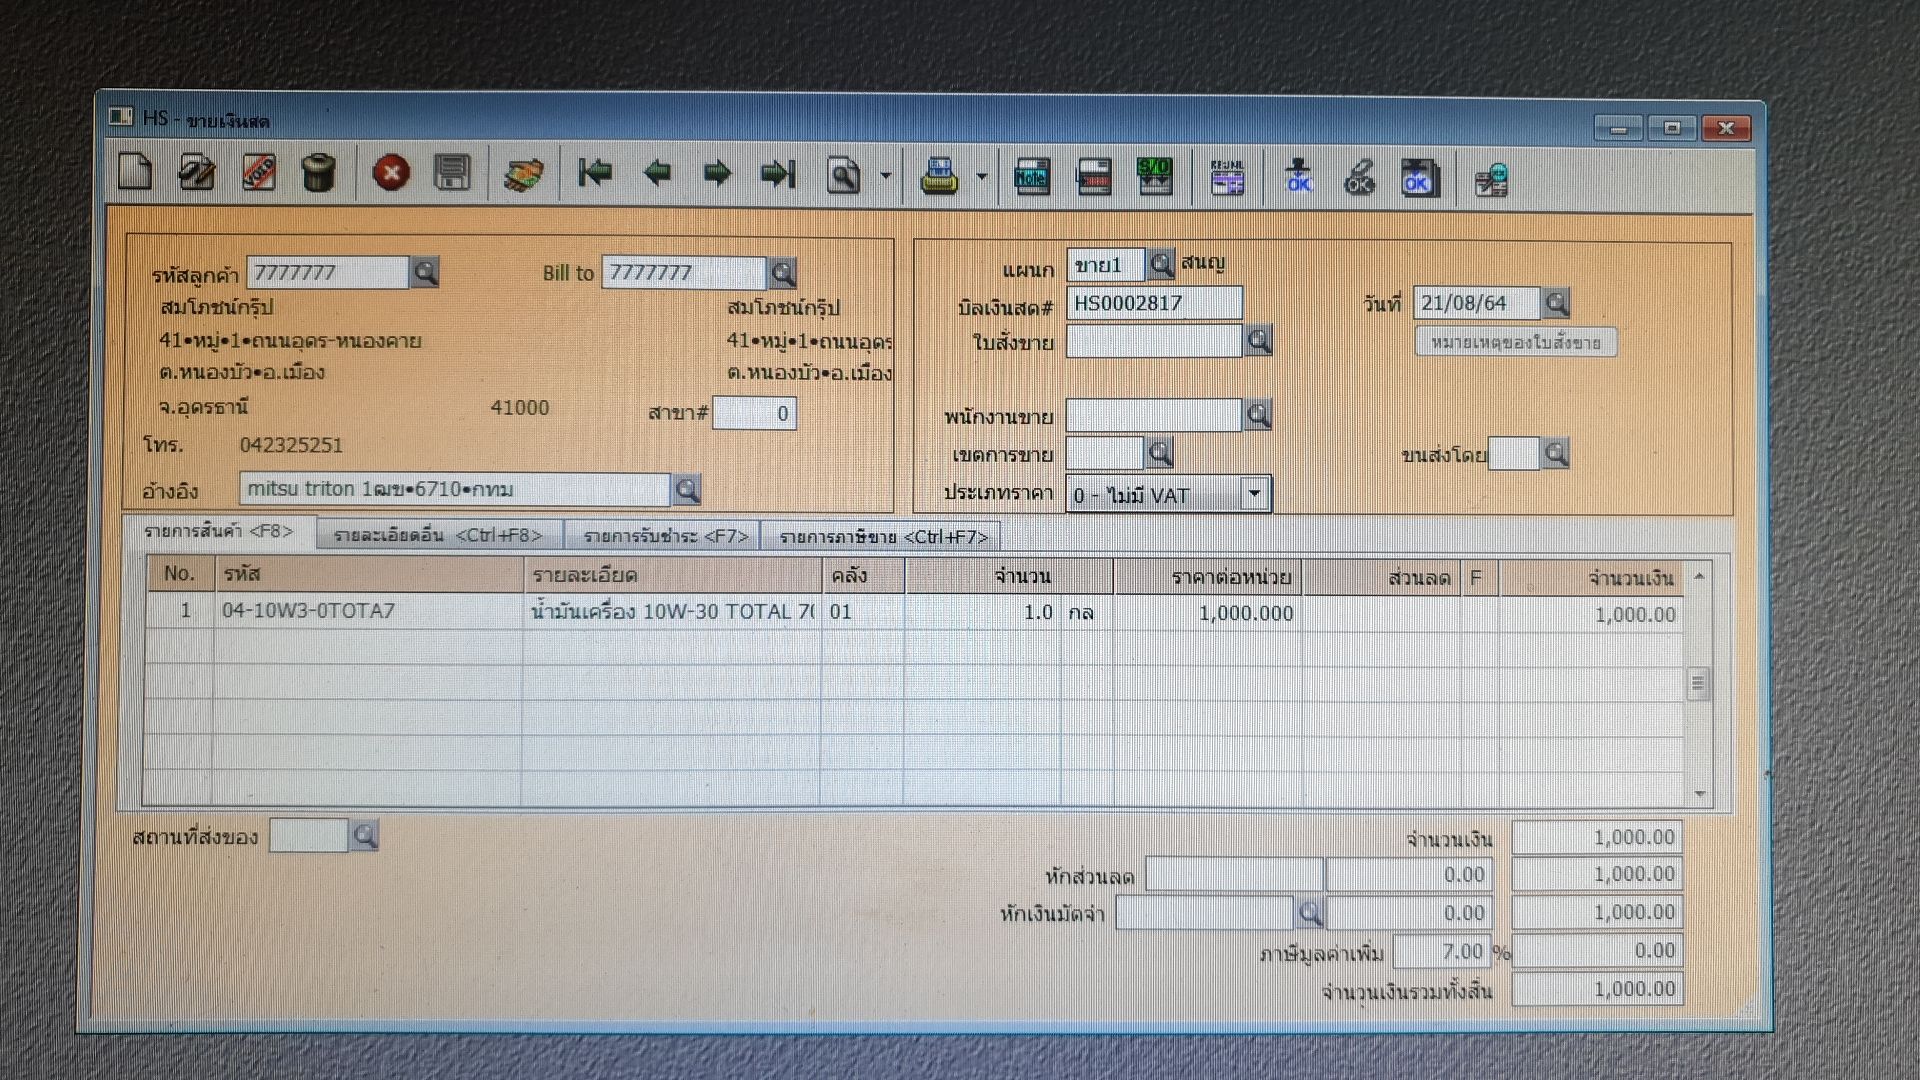The height and width of the screenshot is (1080, 1920).
Task: Go to the next record arrow
Action: point(717,173)
